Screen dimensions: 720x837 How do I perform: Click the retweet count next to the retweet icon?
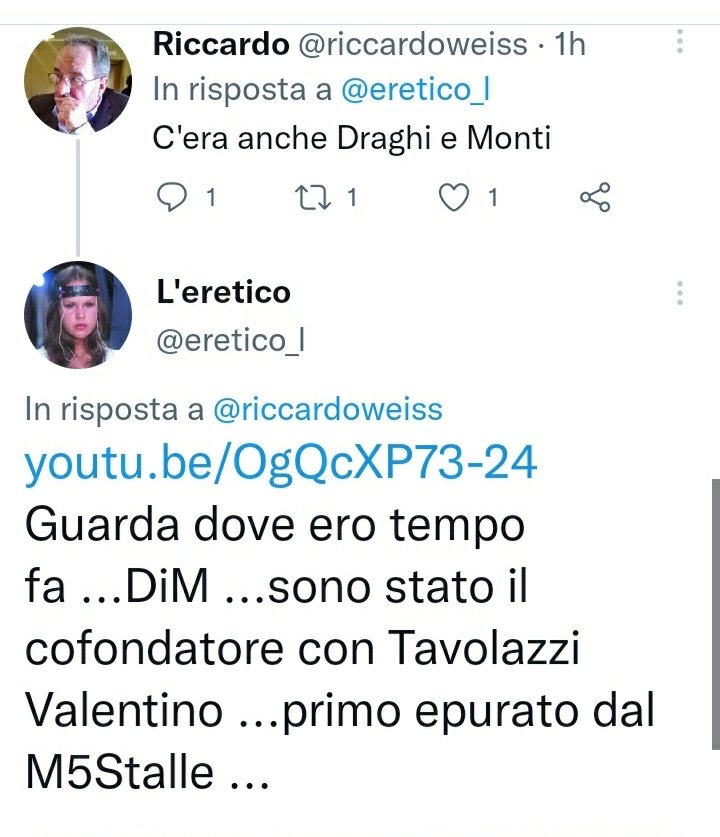352,198
